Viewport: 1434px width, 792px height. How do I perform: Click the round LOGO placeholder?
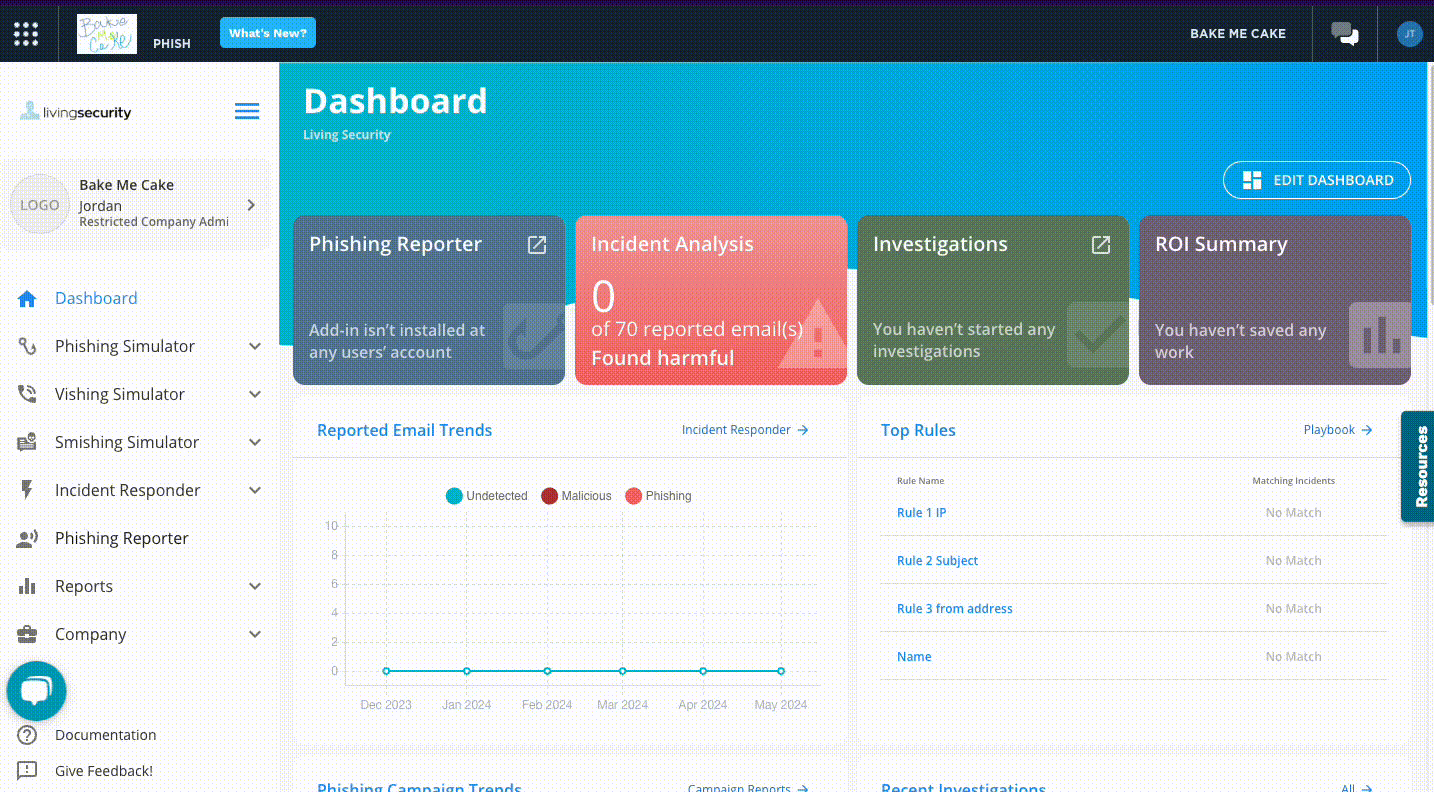tap(40, 205)
